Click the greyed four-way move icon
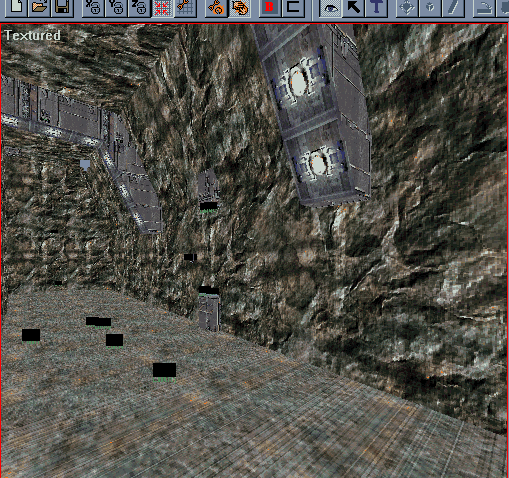 407,7
